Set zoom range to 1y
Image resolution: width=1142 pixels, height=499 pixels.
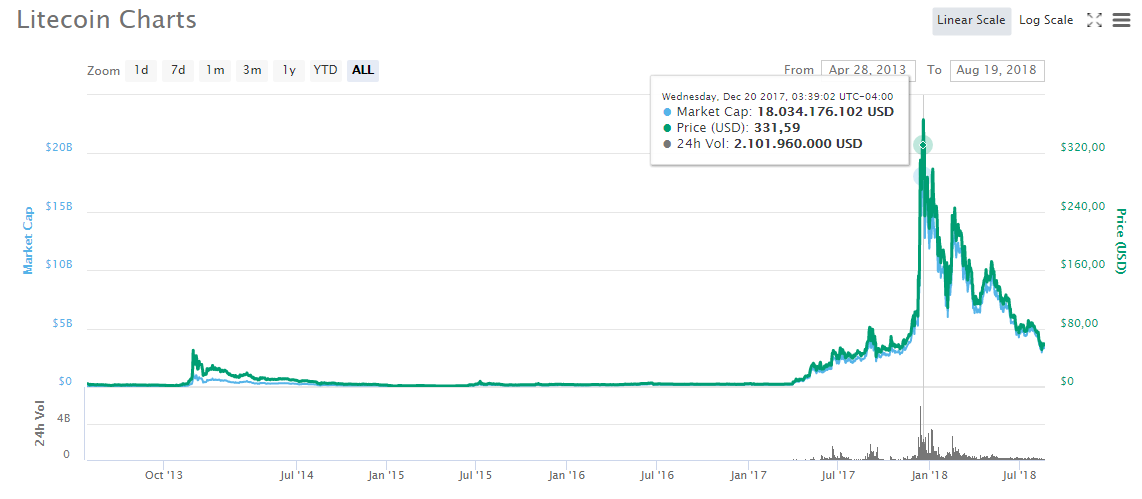(x=289, y=70)
